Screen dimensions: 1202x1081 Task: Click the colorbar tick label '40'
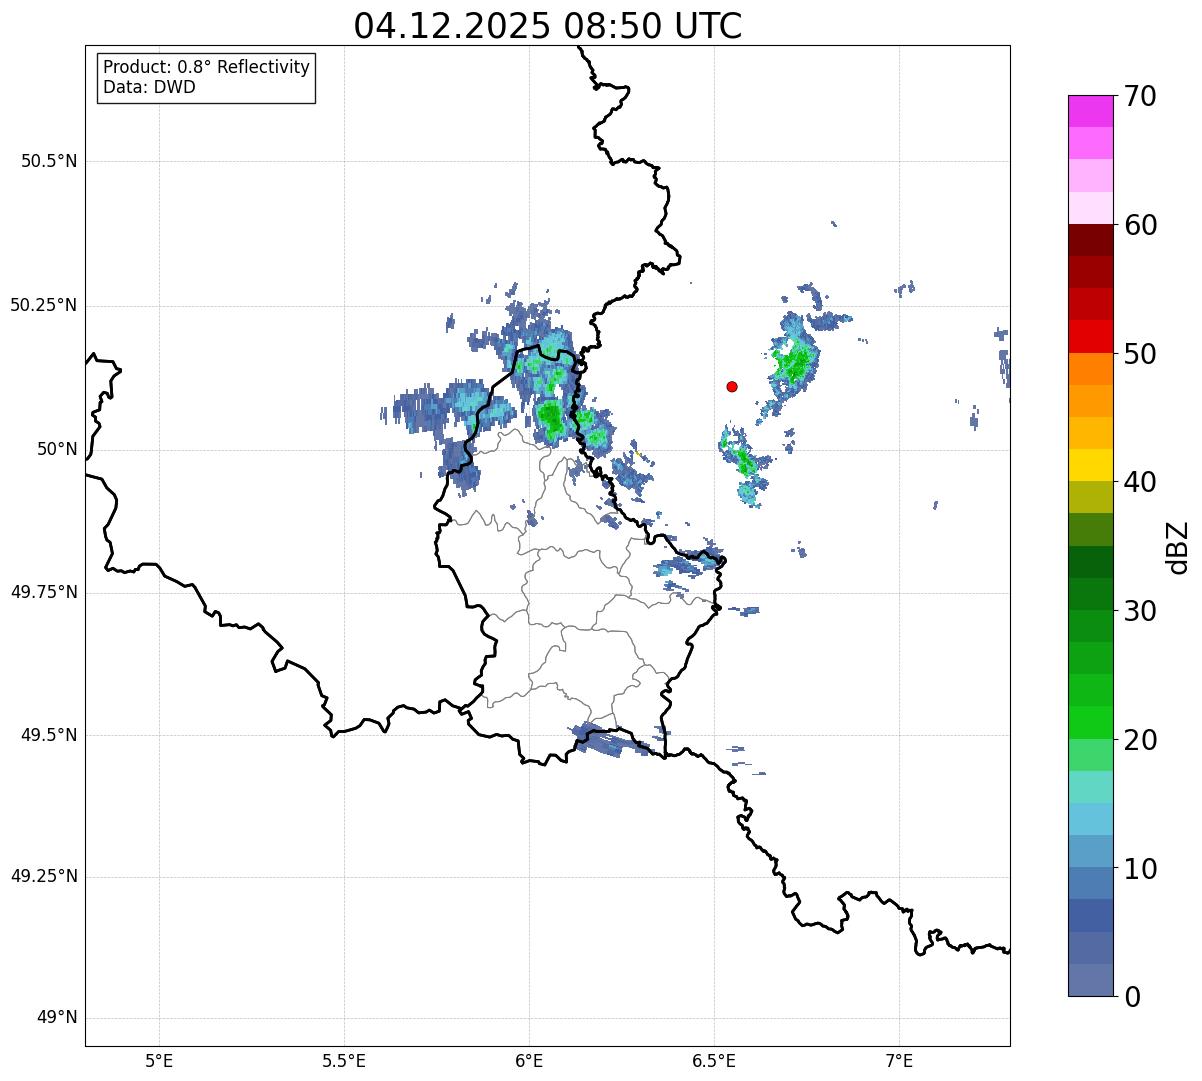(x=1140, y=482)
